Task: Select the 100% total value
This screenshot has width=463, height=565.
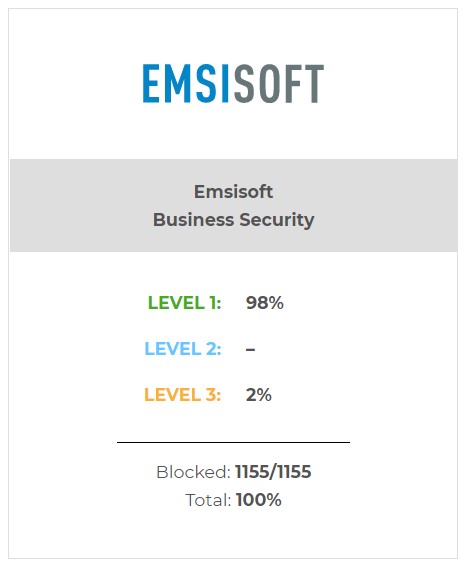Action: click(x=259, y=500)
